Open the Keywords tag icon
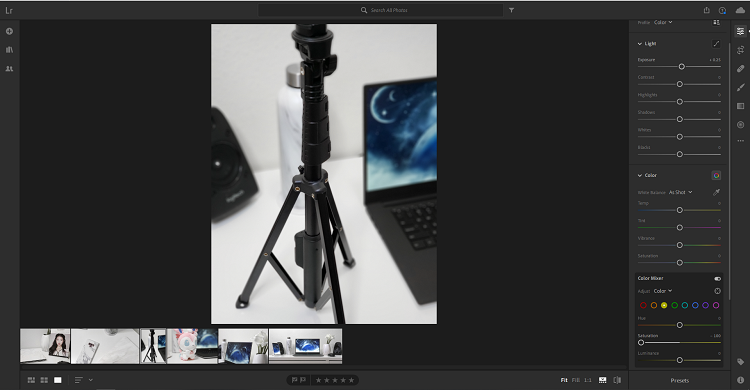The height and width of the screenshot is (390, 750). 740,362
